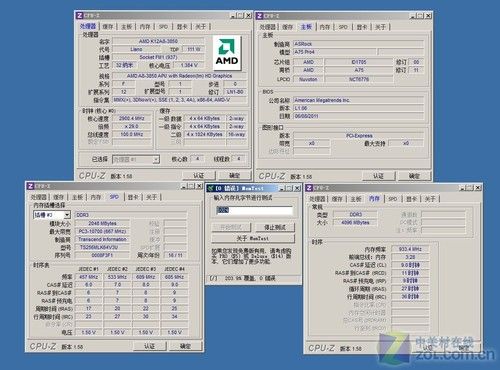Click 认证 button in the SPD window
Image resolution: width=500 pixels, height=370 pixels.
point(150,346)
